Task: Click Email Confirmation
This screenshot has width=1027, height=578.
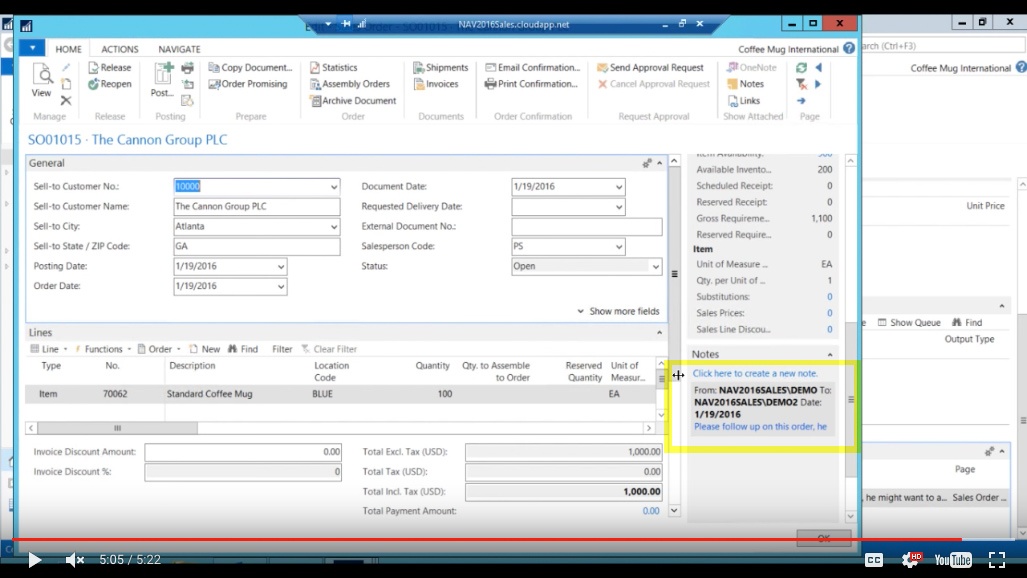Action: tap(532, 67)
